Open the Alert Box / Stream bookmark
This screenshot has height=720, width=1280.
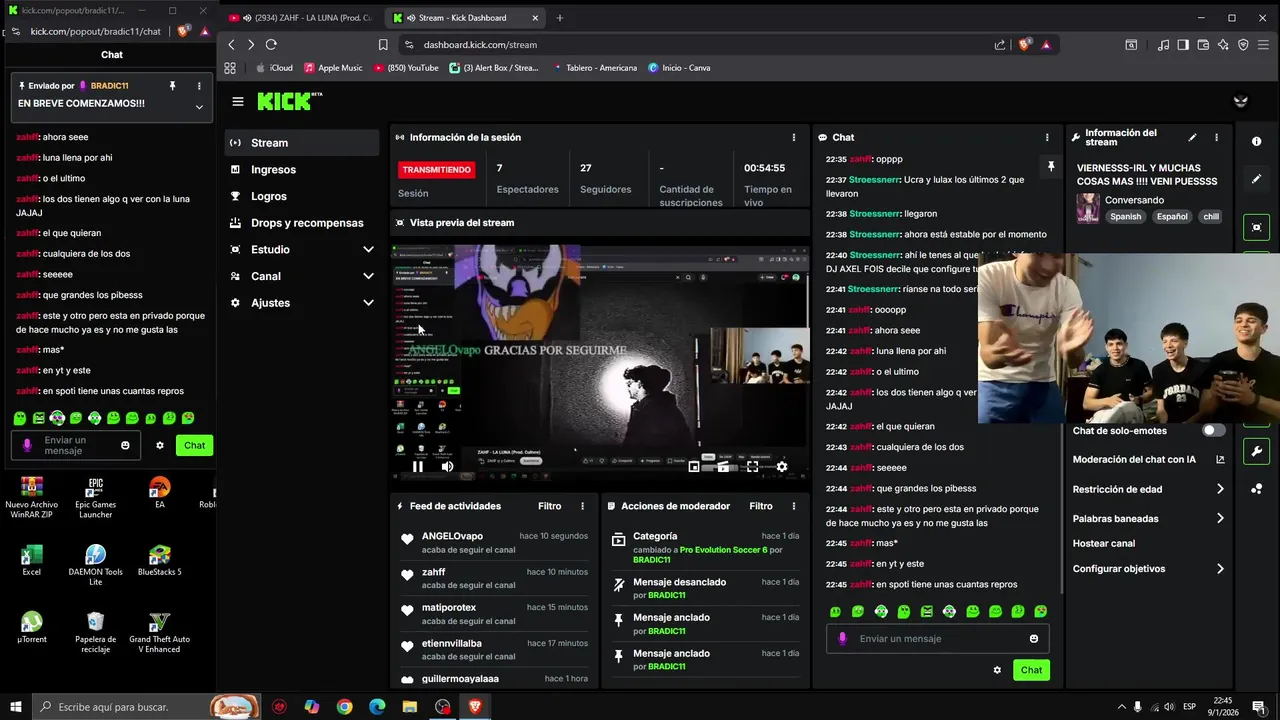click(x=494, y=68)
